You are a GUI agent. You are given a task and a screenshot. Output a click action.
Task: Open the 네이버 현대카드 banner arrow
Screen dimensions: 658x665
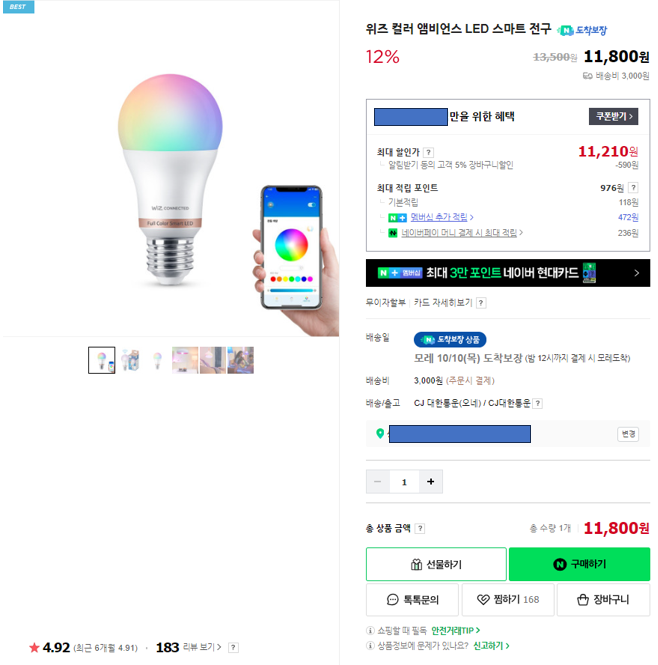(x=636, y=272)
